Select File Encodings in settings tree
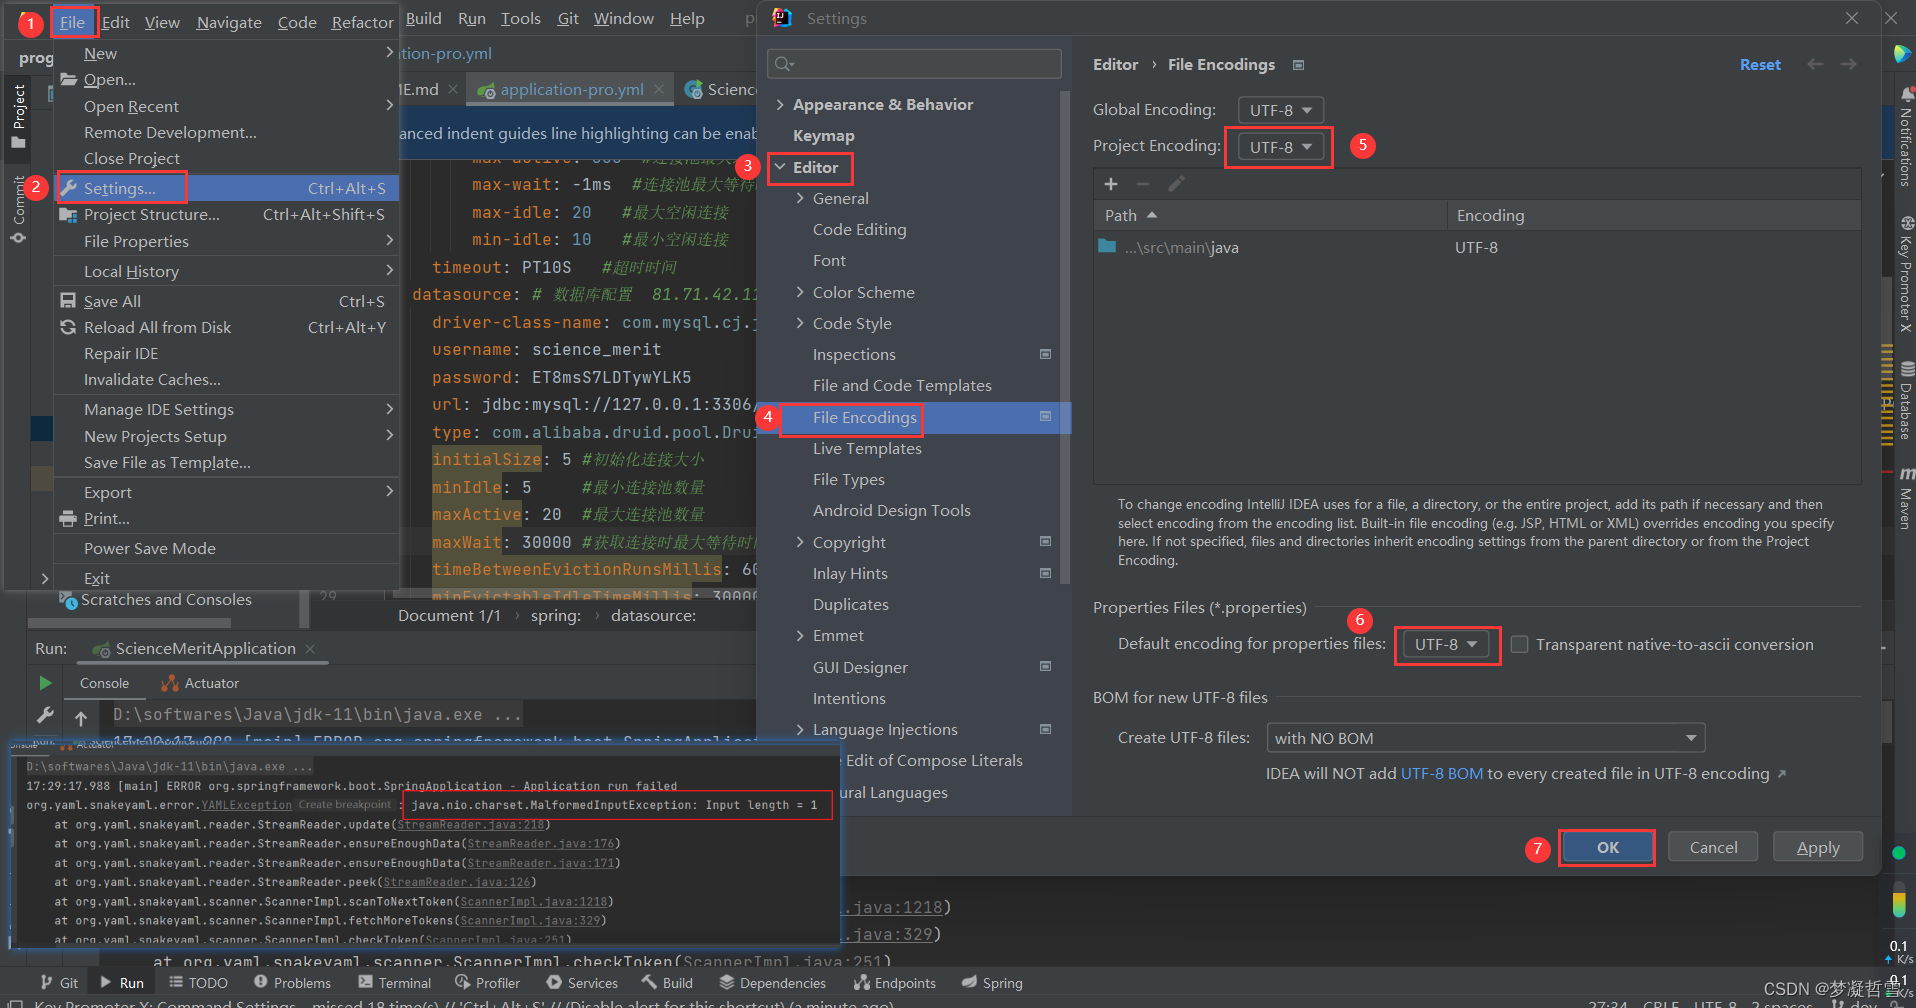 864,418
